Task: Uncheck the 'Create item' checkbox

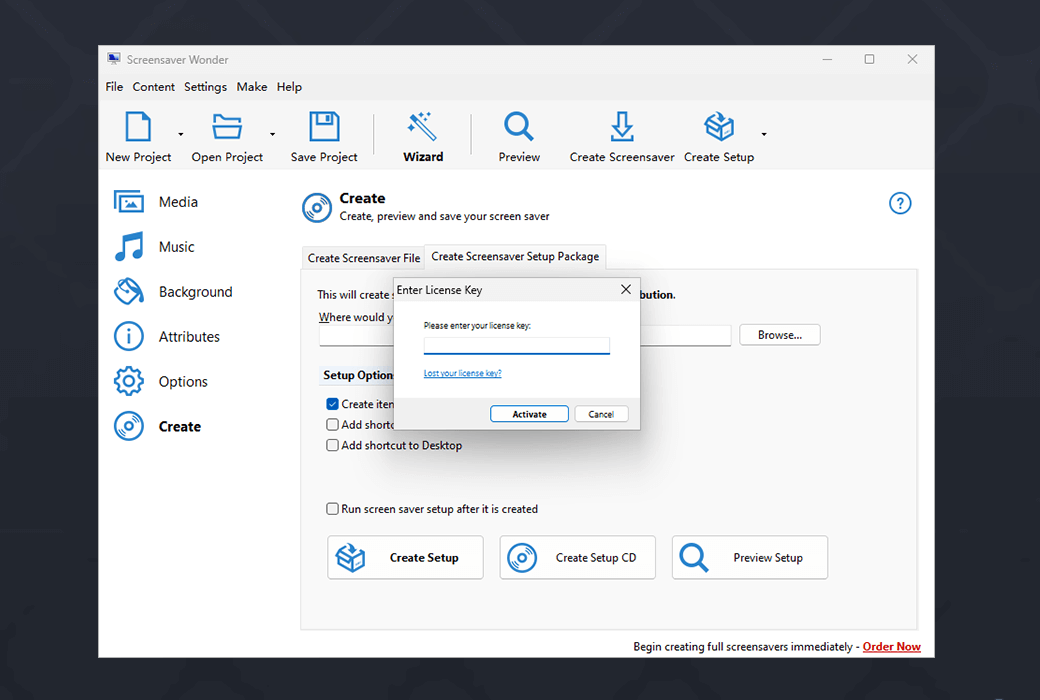Action: click(332, 404)
